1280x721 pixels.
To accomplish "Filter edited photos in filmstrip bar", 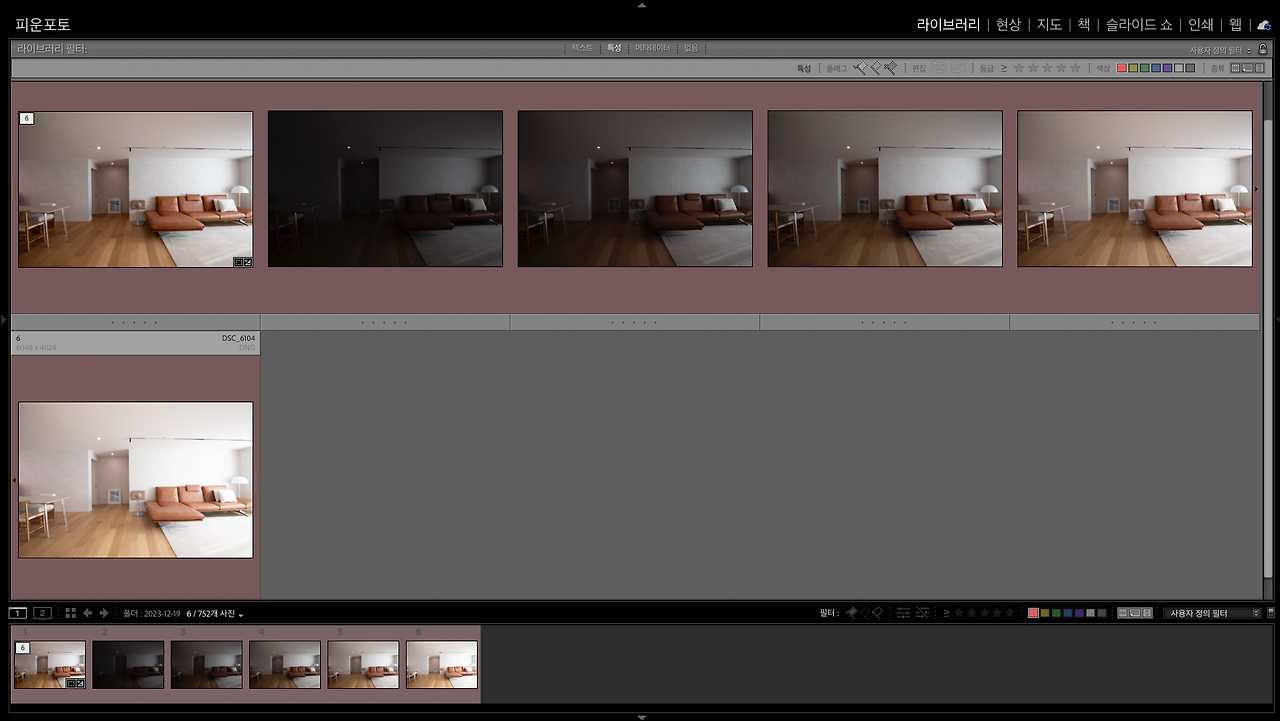I will tap(903, 613).
